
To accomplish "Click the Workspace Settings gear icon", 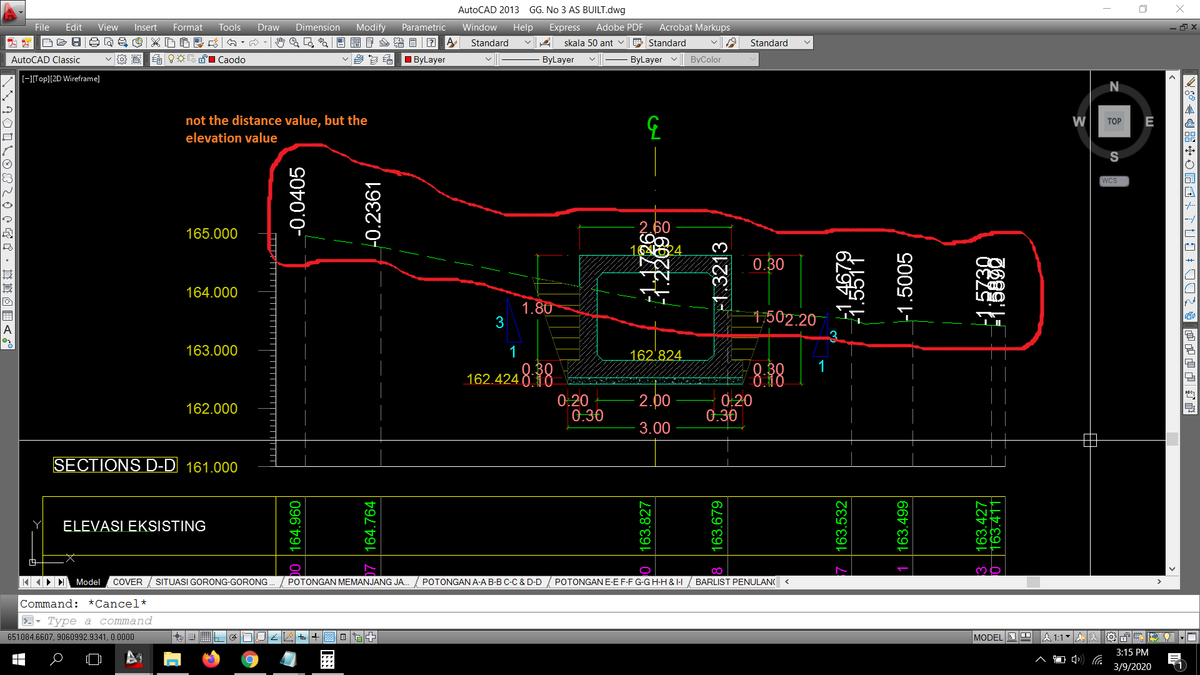I will 122,60.
